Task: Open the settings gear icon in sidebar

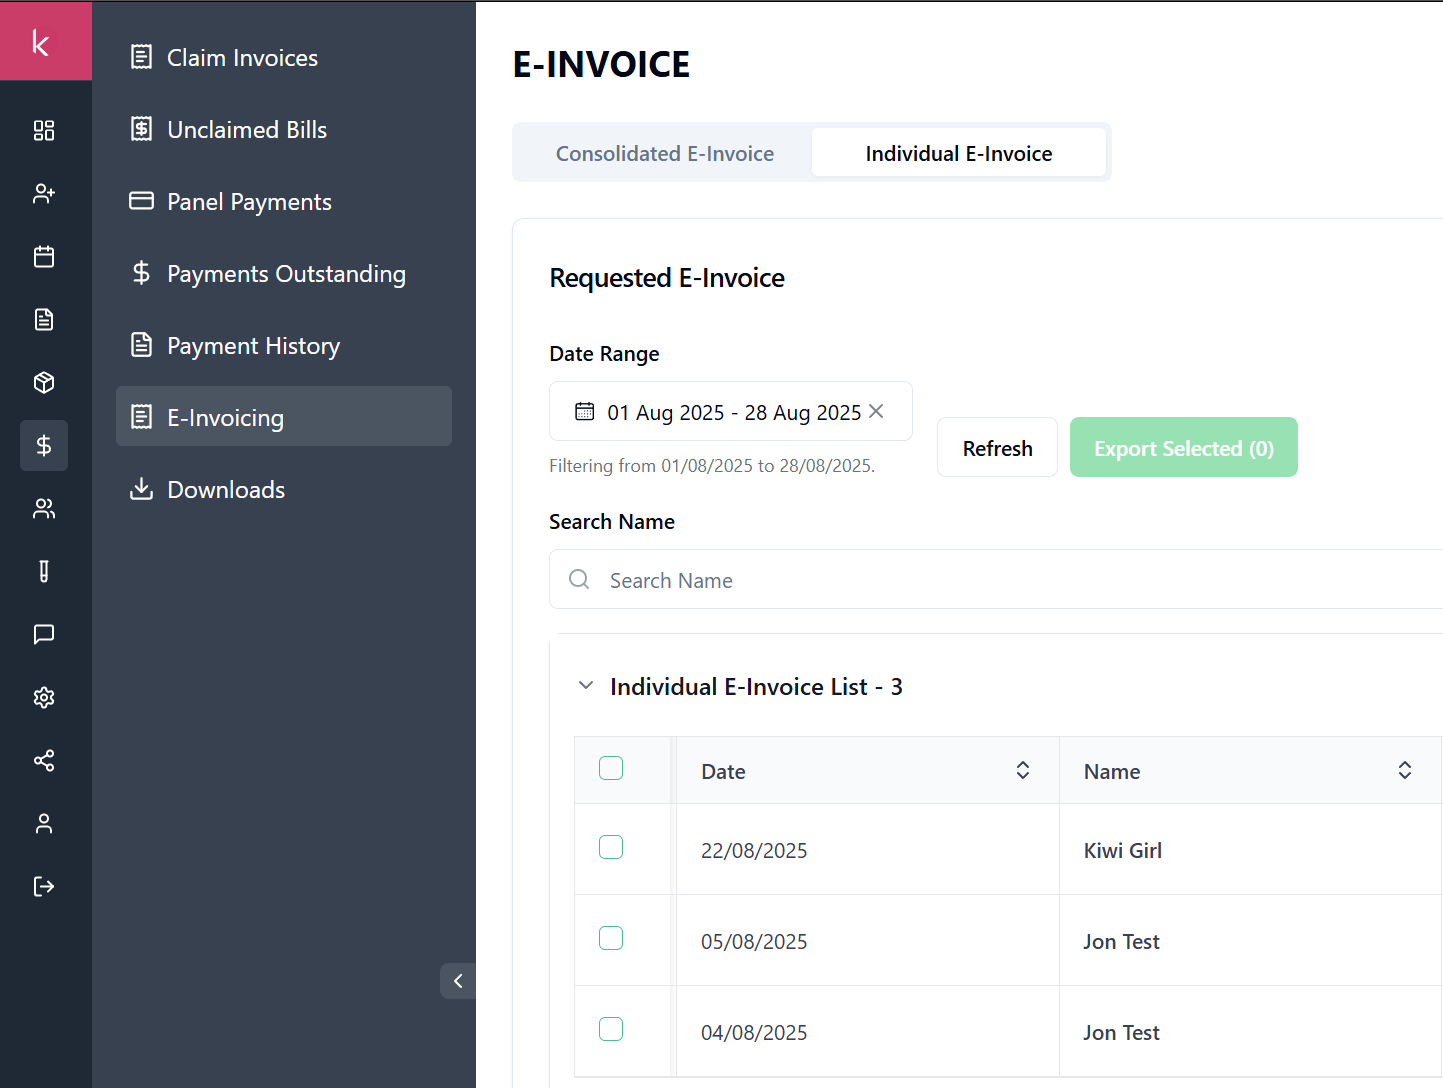Action: [x=44, y=697]
